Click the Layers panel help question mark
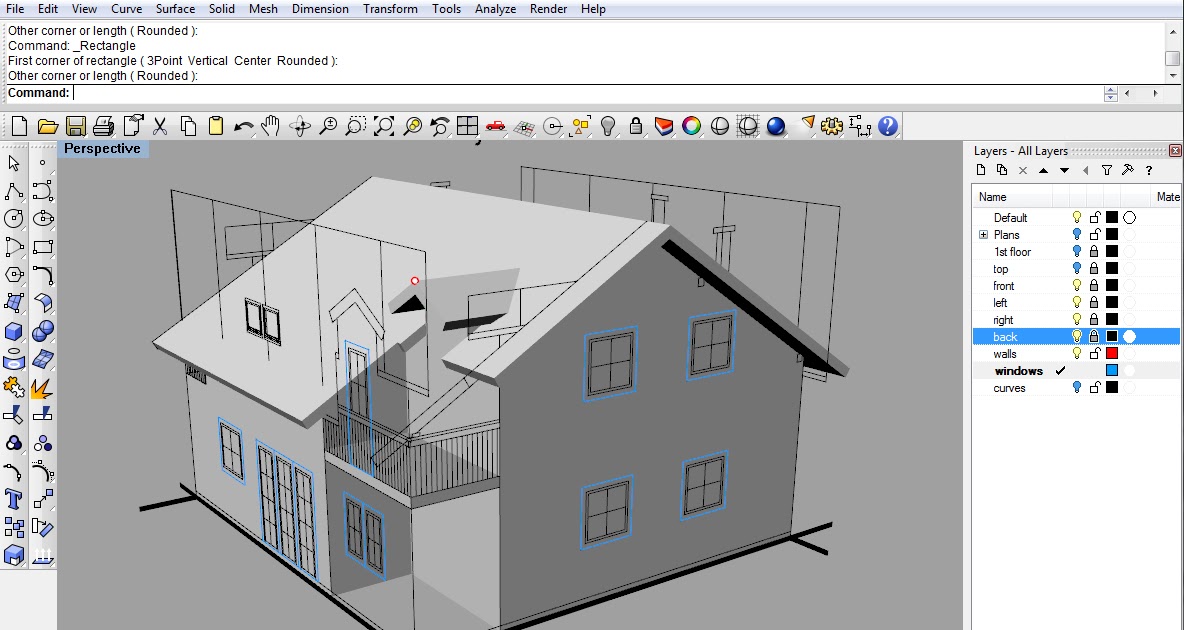This screenshot has height=630, width=1184. (x=1149, y=171)
